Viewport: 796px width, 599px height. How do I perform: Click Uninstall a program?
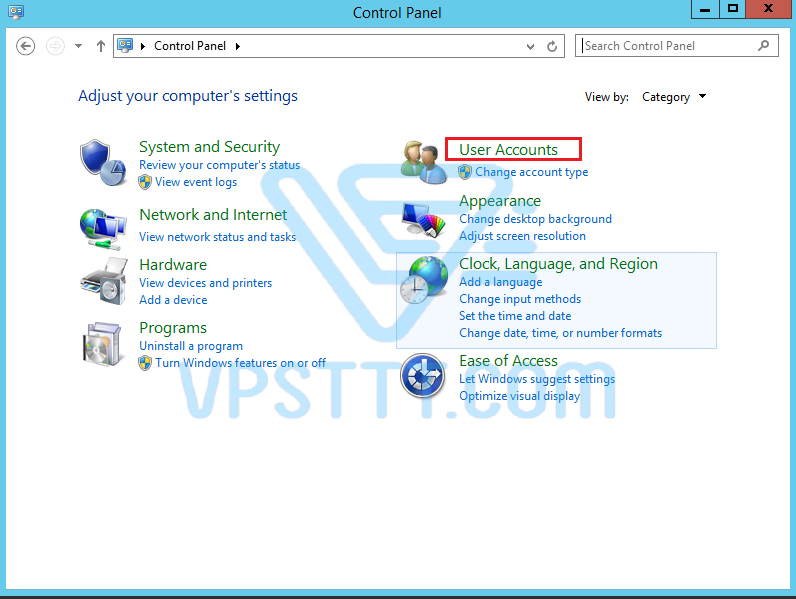pos(191,346)
